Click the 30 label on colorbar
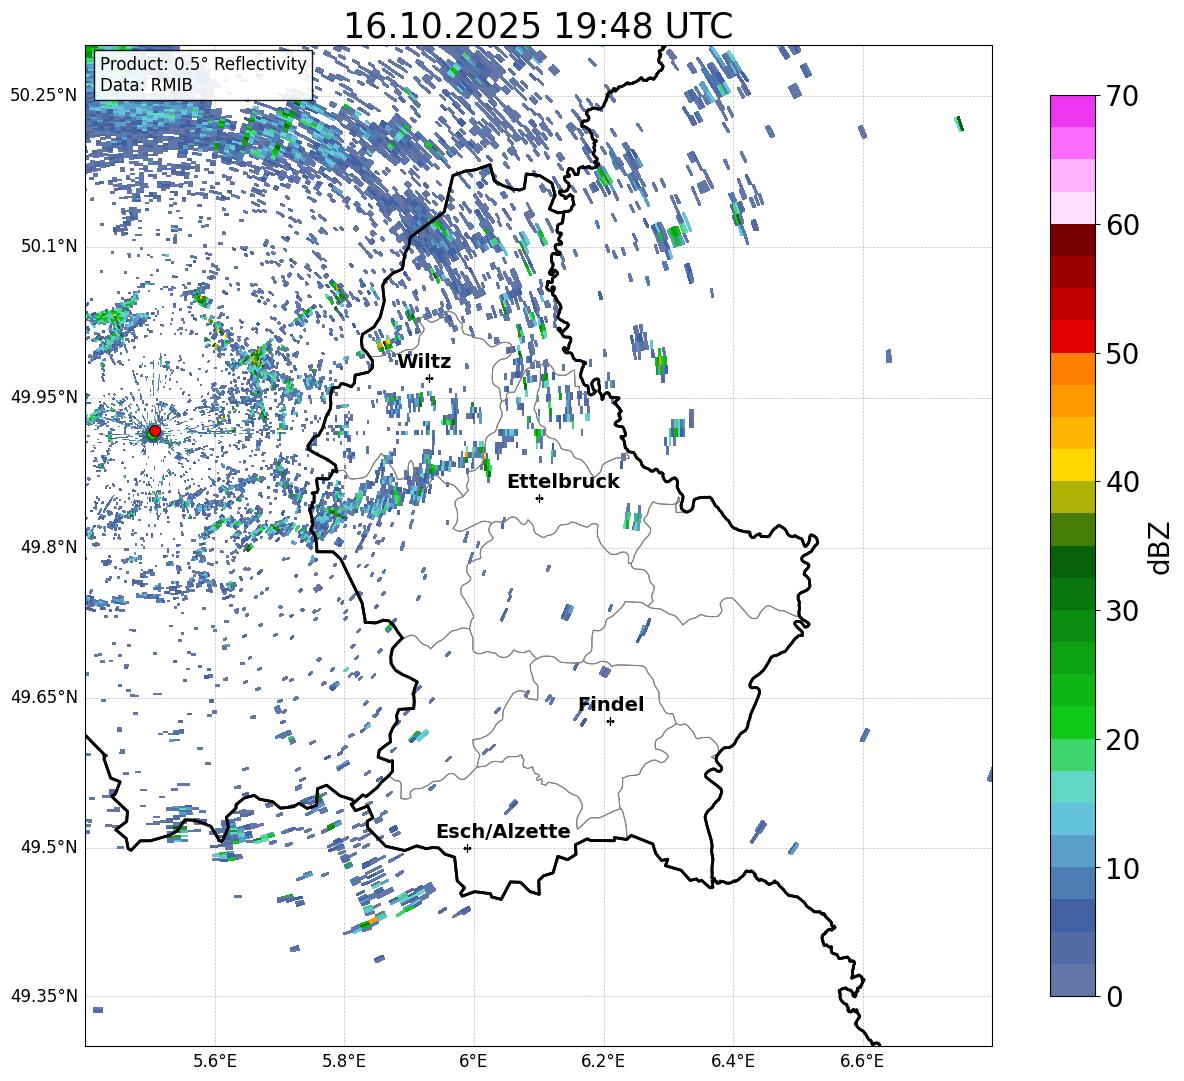Viewport: 1184px width, 1081px height. (x=1122, y=611)
